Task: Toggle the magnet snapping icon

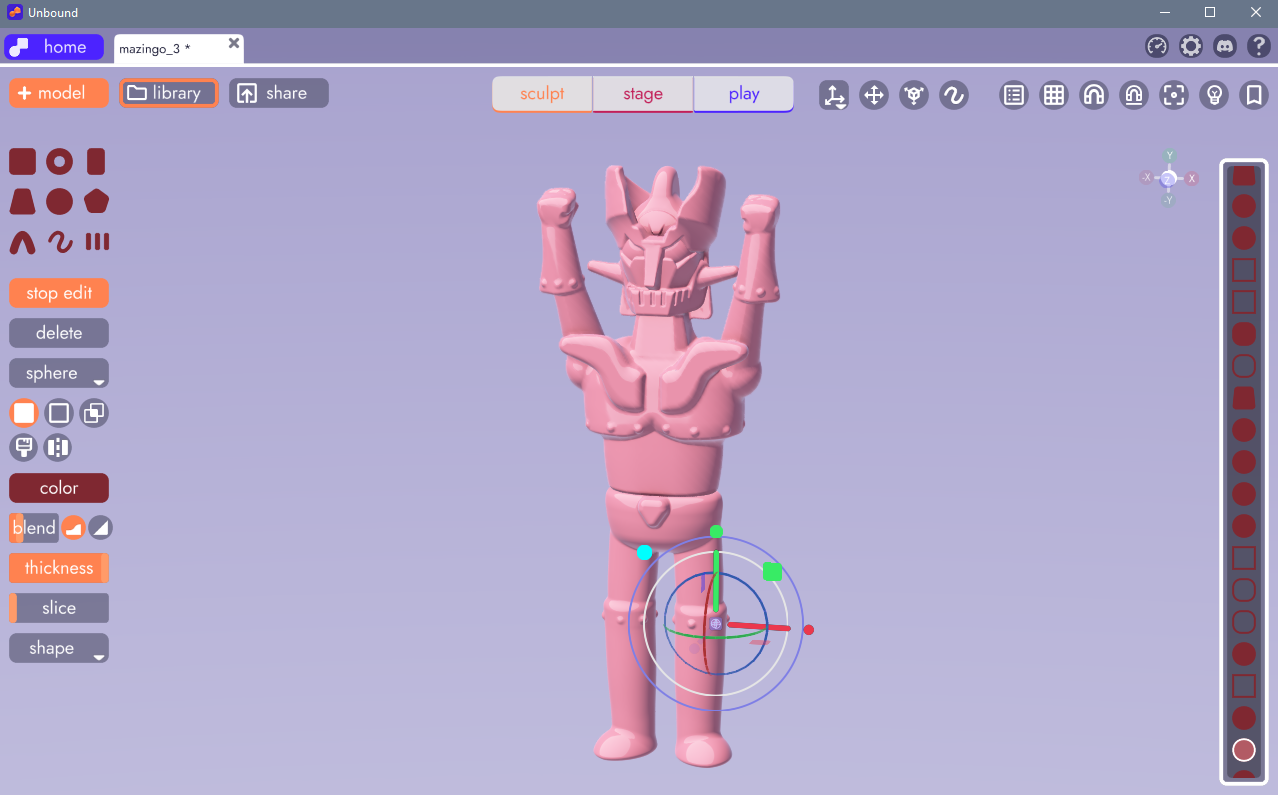Action: [x=1094, y=95]
